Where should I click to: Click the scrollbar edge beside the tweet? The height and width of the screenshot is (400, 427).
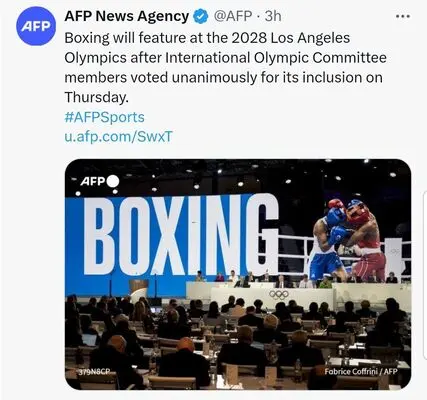[x=425, y=275]
